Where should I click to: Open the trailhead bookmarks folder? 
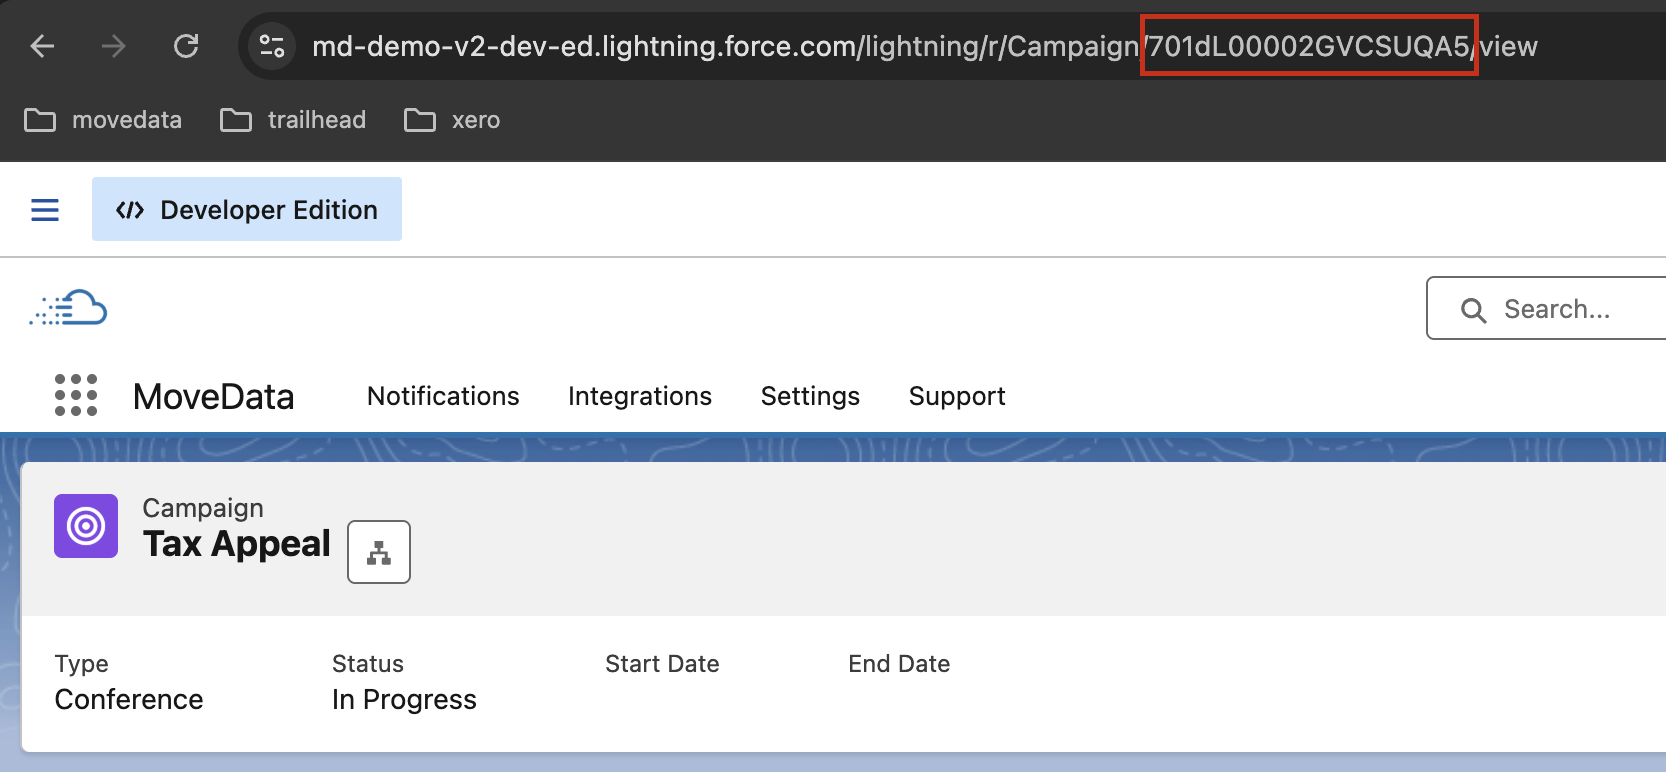tap(293, 120)
